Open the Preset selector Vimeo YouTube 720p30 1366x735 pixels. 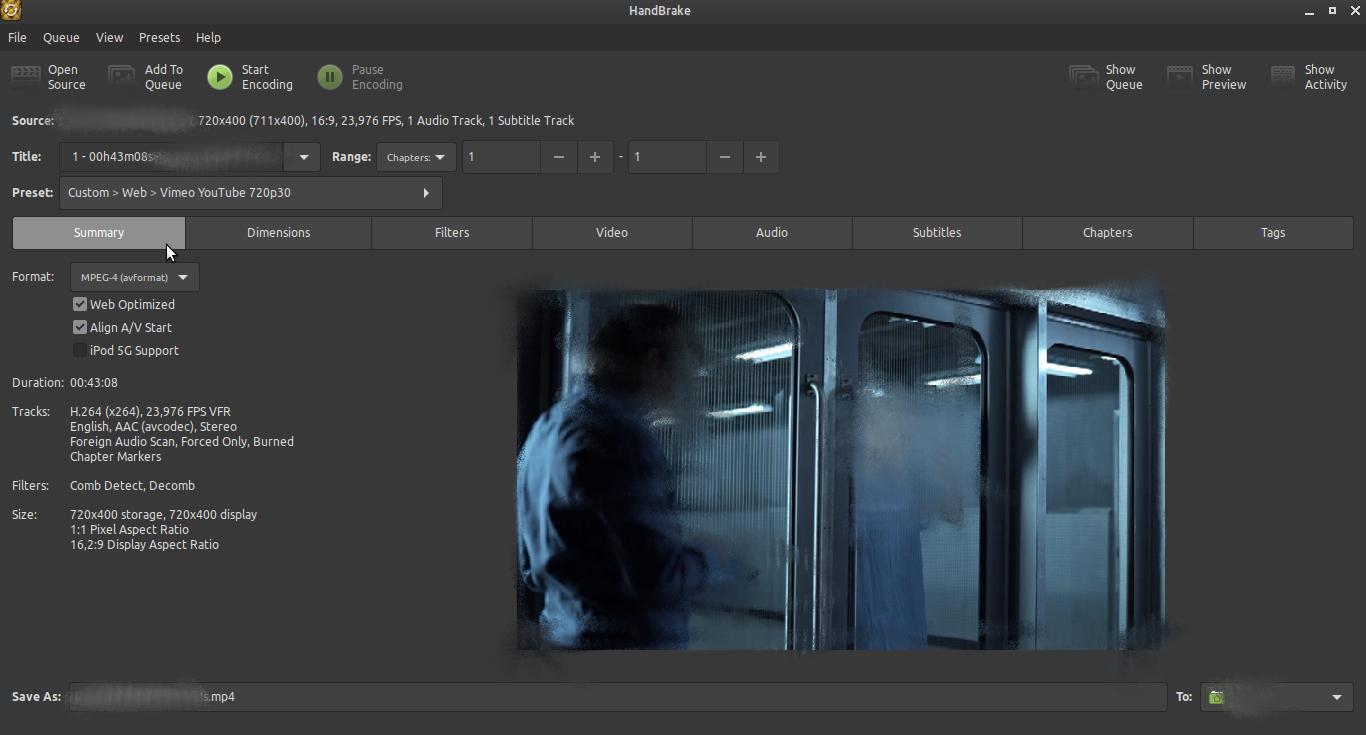(x=250, y=193)
